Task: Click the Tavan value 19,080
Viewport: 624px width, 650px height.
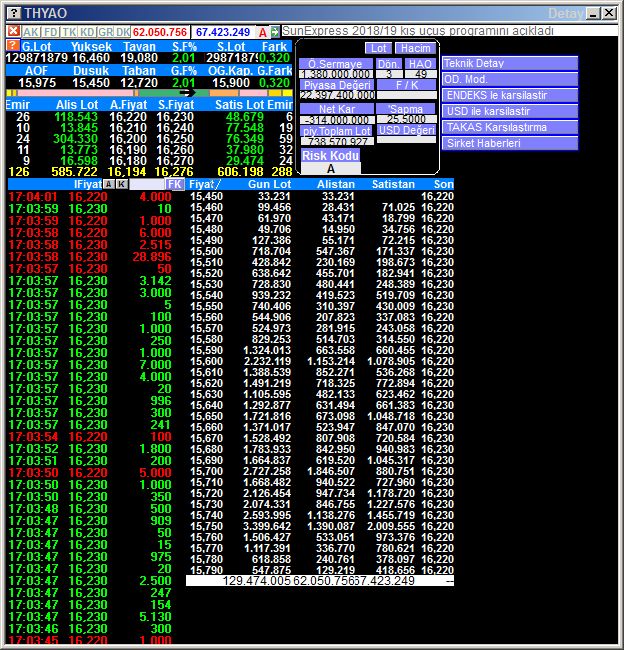Action: (139, 58)
